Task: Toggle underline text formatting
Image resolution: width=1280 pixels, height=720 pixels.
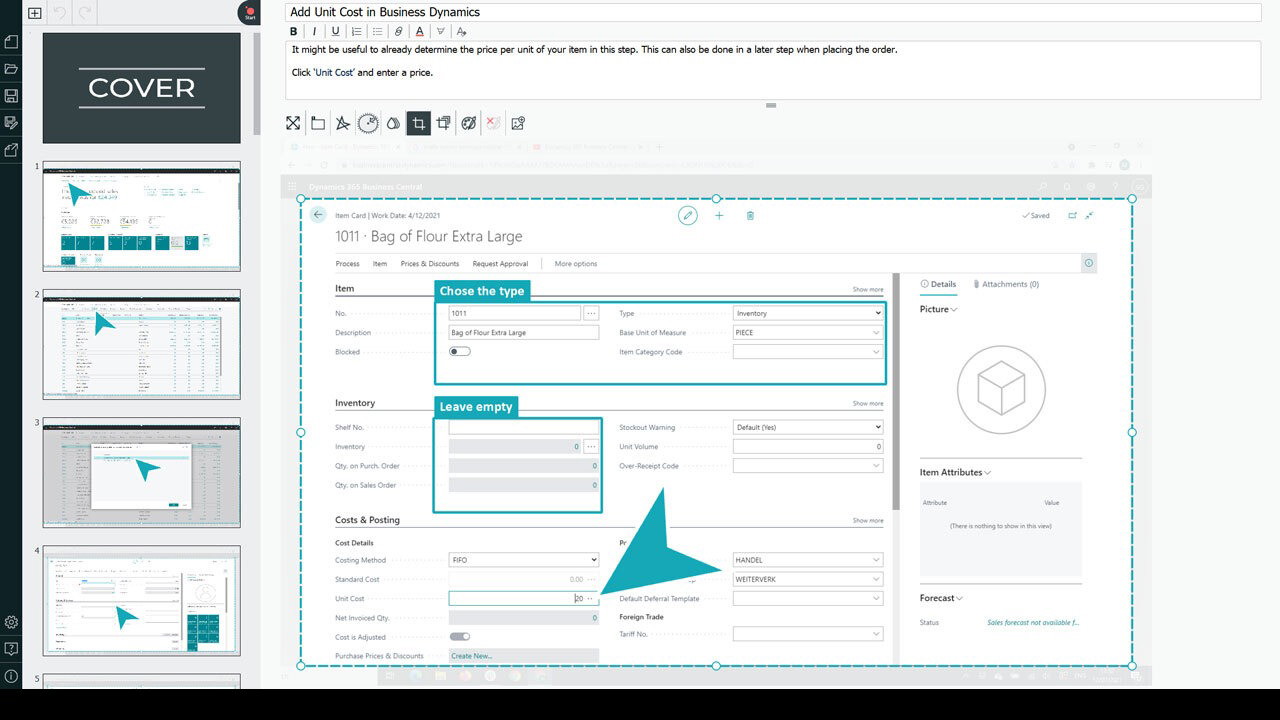Action: 335,32
